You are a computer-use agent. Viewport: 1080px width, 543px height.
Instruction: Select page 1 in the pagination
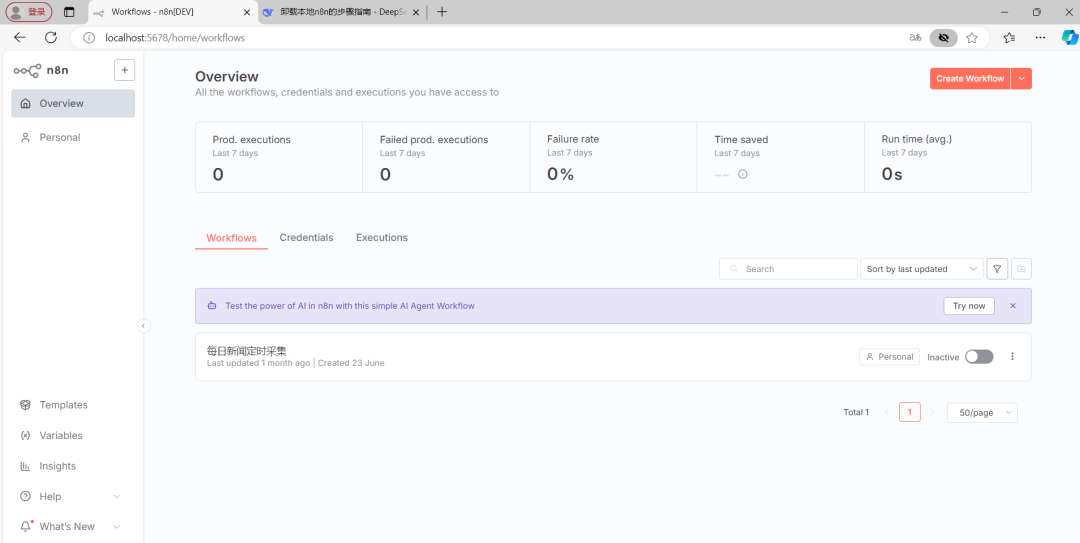coord(910,413)
